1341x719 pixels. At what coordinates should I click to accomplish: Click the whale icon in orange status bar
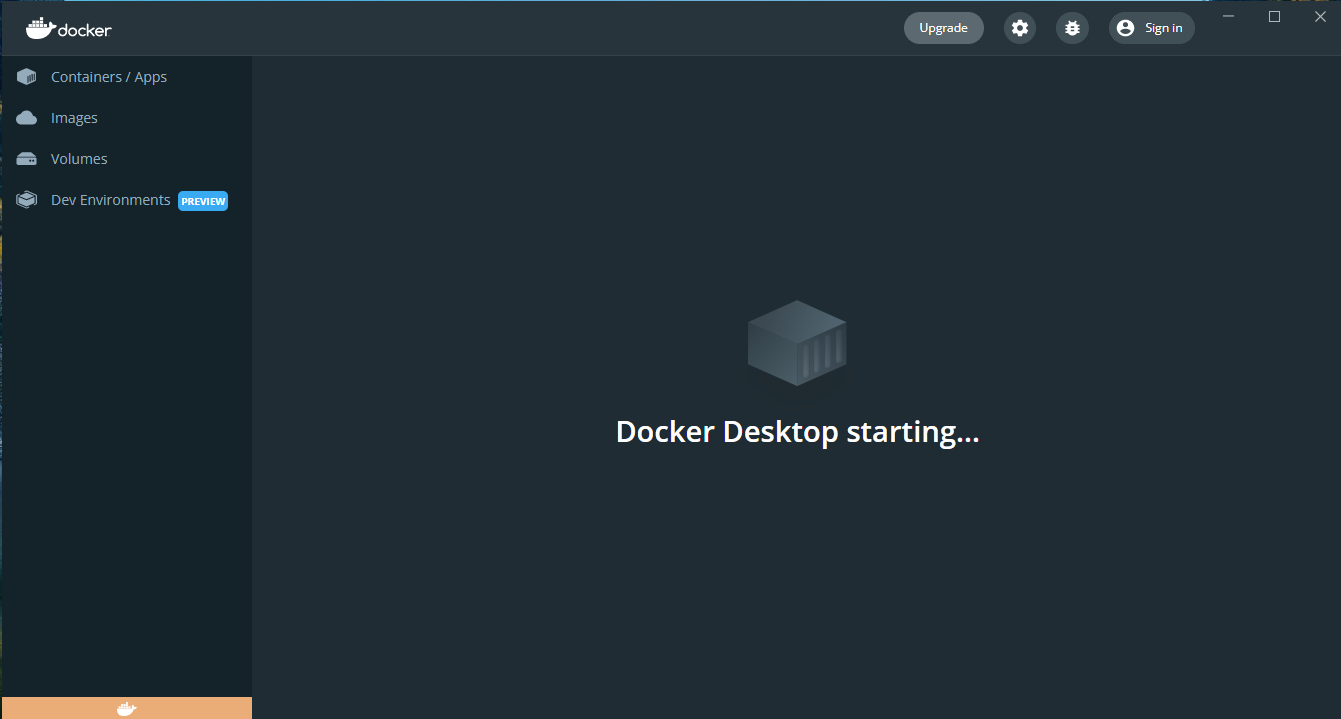[126, 709]
